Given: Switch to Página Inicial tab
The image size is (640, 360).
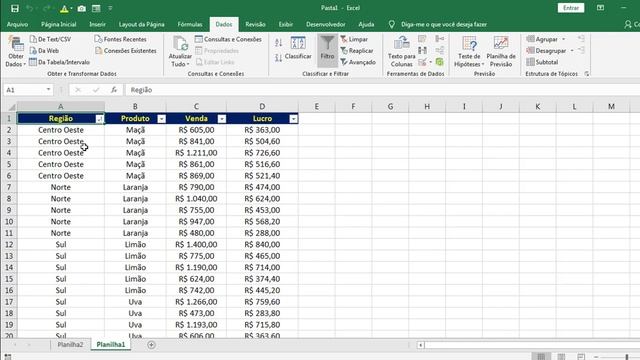Looking at the screenshot, I should (x=59, y=24).
